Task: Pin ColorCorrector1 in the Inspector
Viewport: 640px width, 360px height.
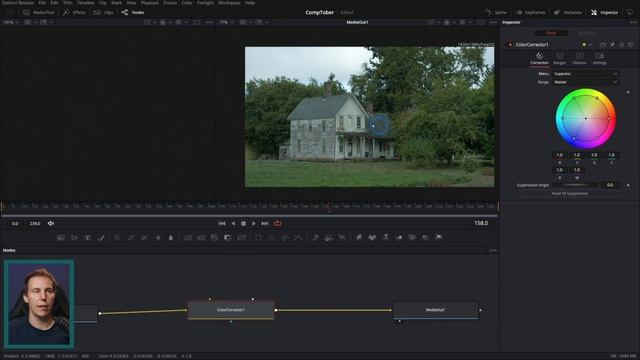Action: 612,44
